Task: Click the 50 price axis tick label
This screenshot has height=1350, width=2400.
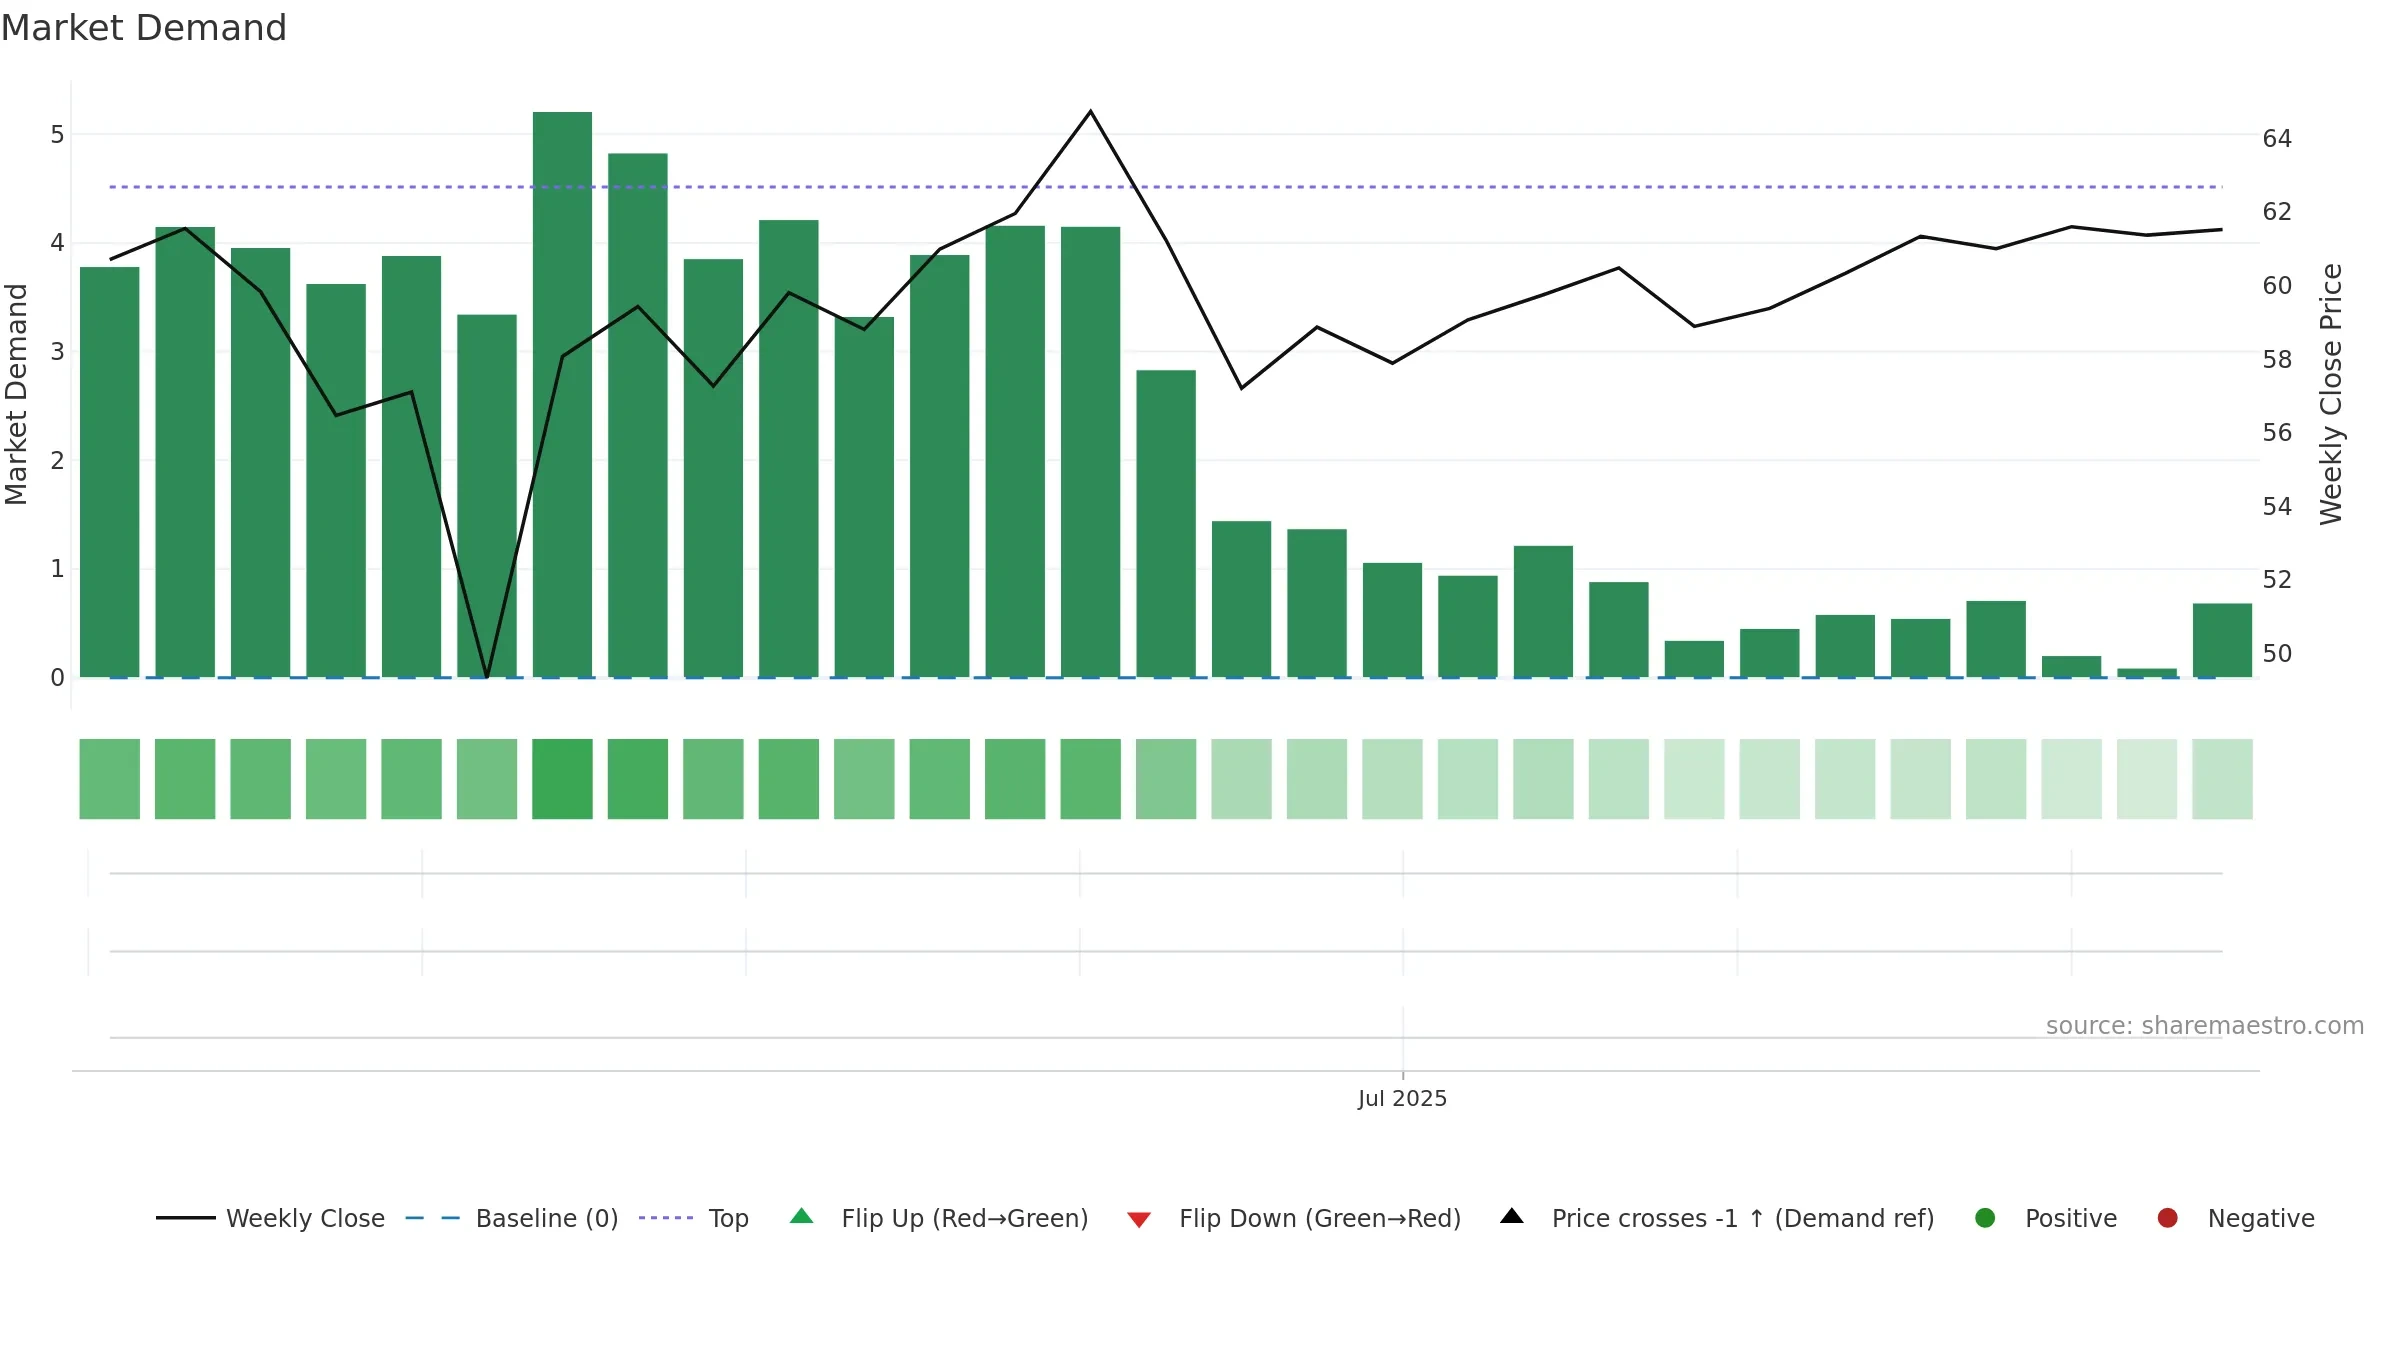Action: (2277, 653)
